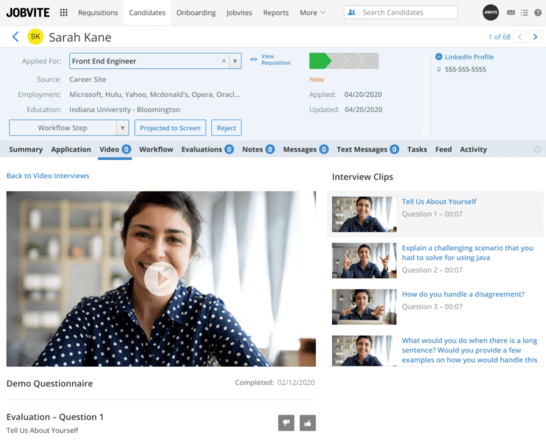Click the candidate workflow progress bar
The height and width of the screenshot is (445, 546).
[x=344, y=61]
